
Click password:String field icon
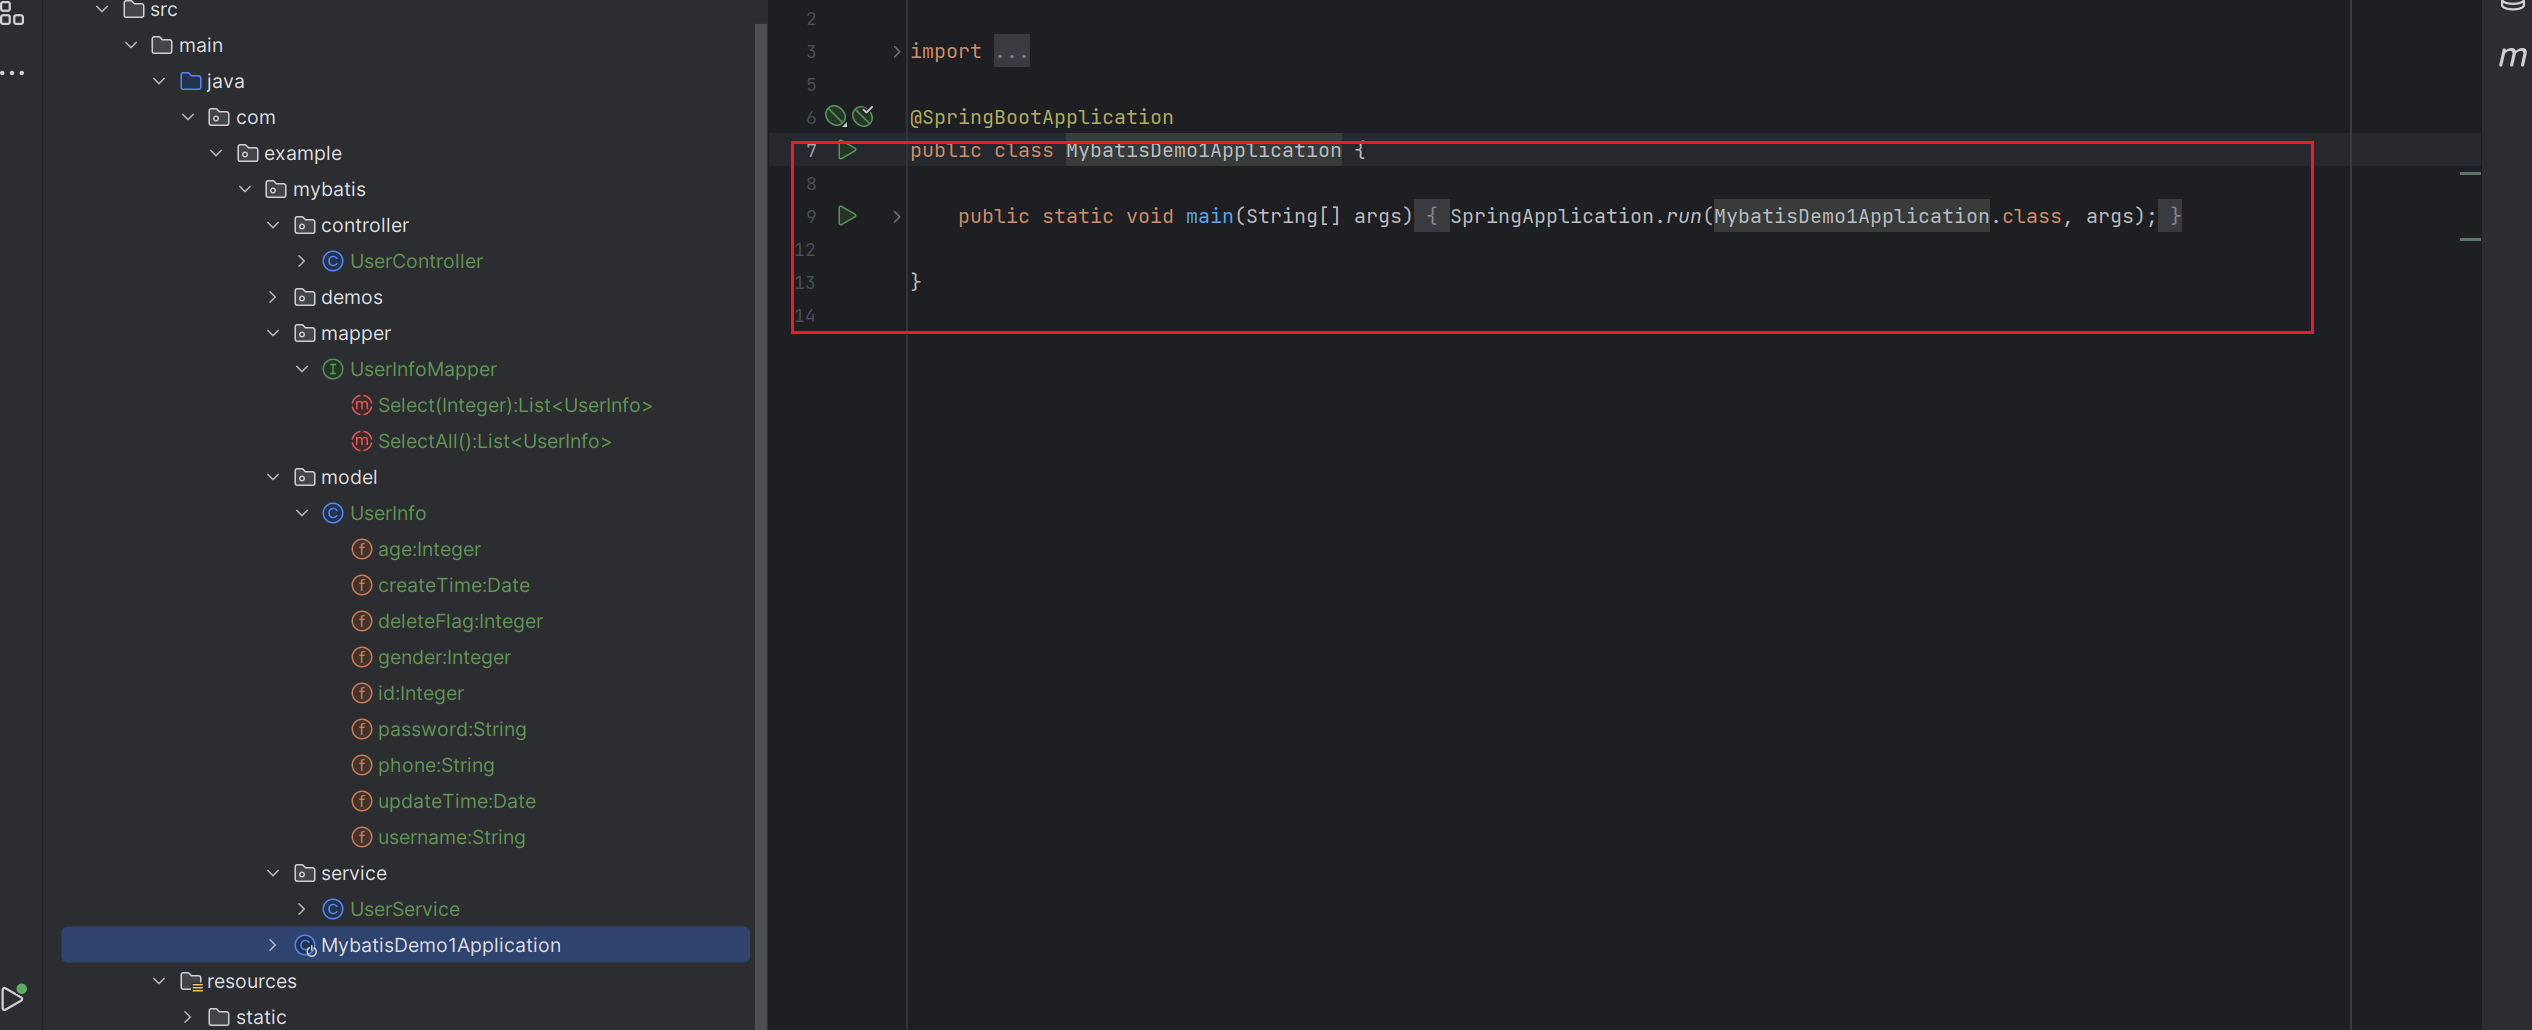[x=362, y=729]
